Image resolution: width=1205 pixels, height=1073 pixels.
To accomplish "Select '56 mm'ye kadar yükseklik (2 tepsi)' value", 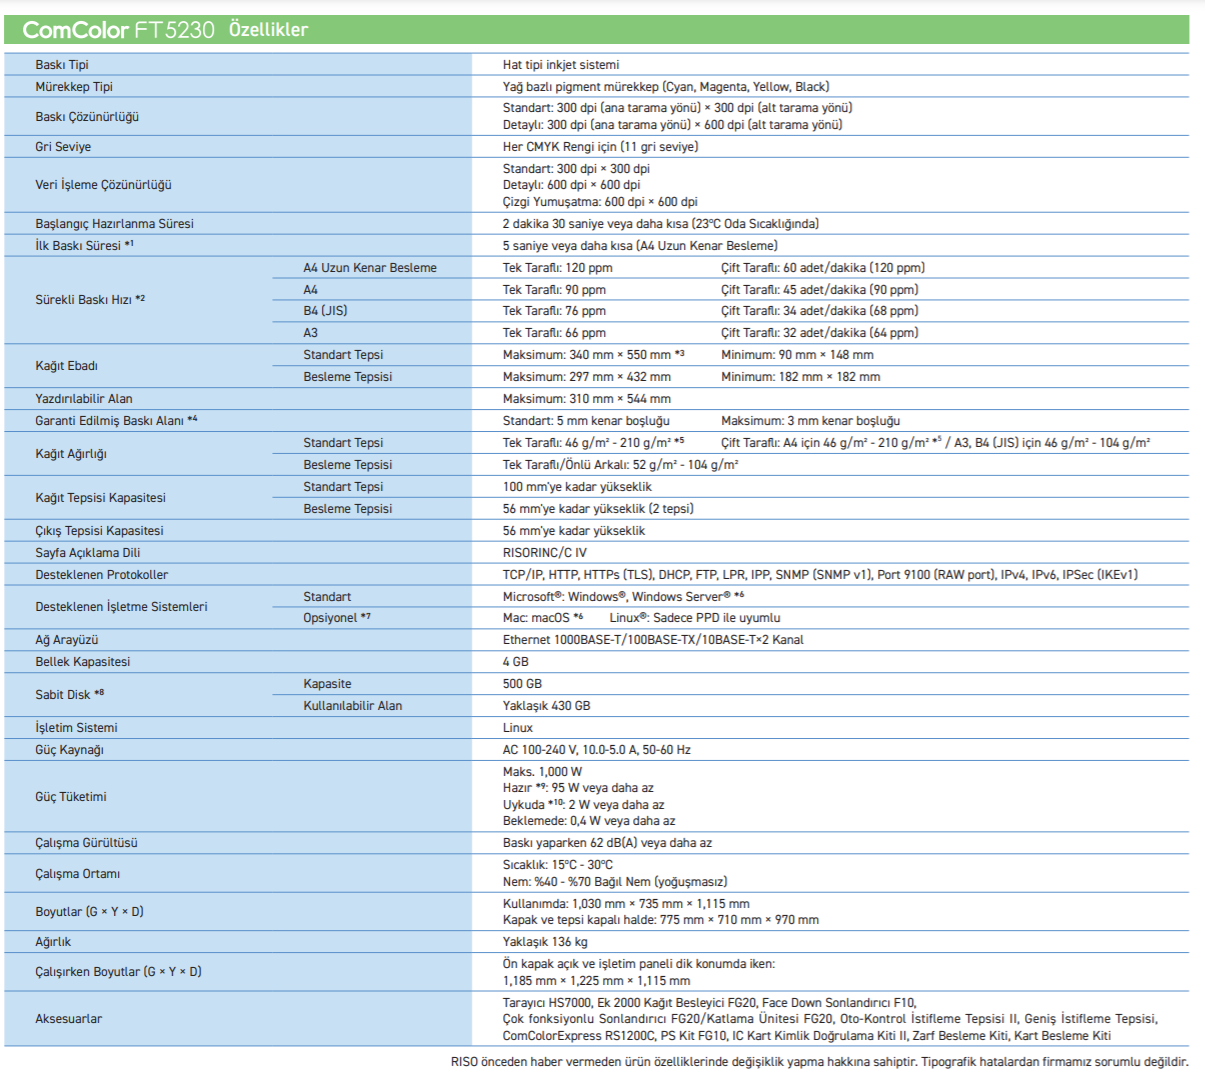I will pyautogui.click(x=598, y=509).
